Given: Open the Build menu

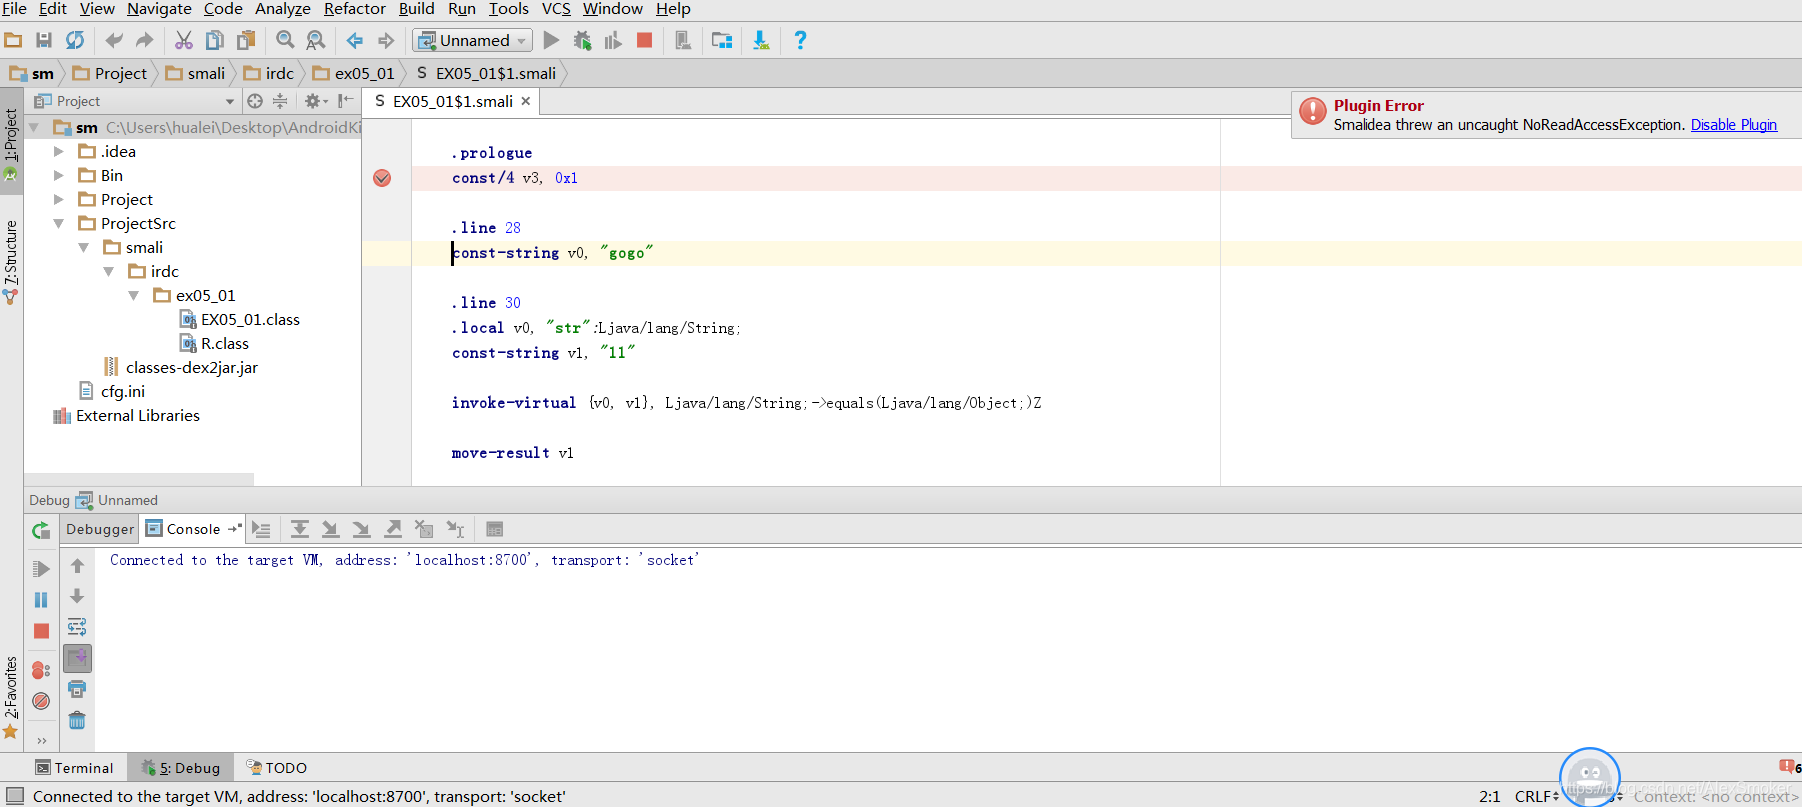Looking at the screenshot, I should click(416, 9).
